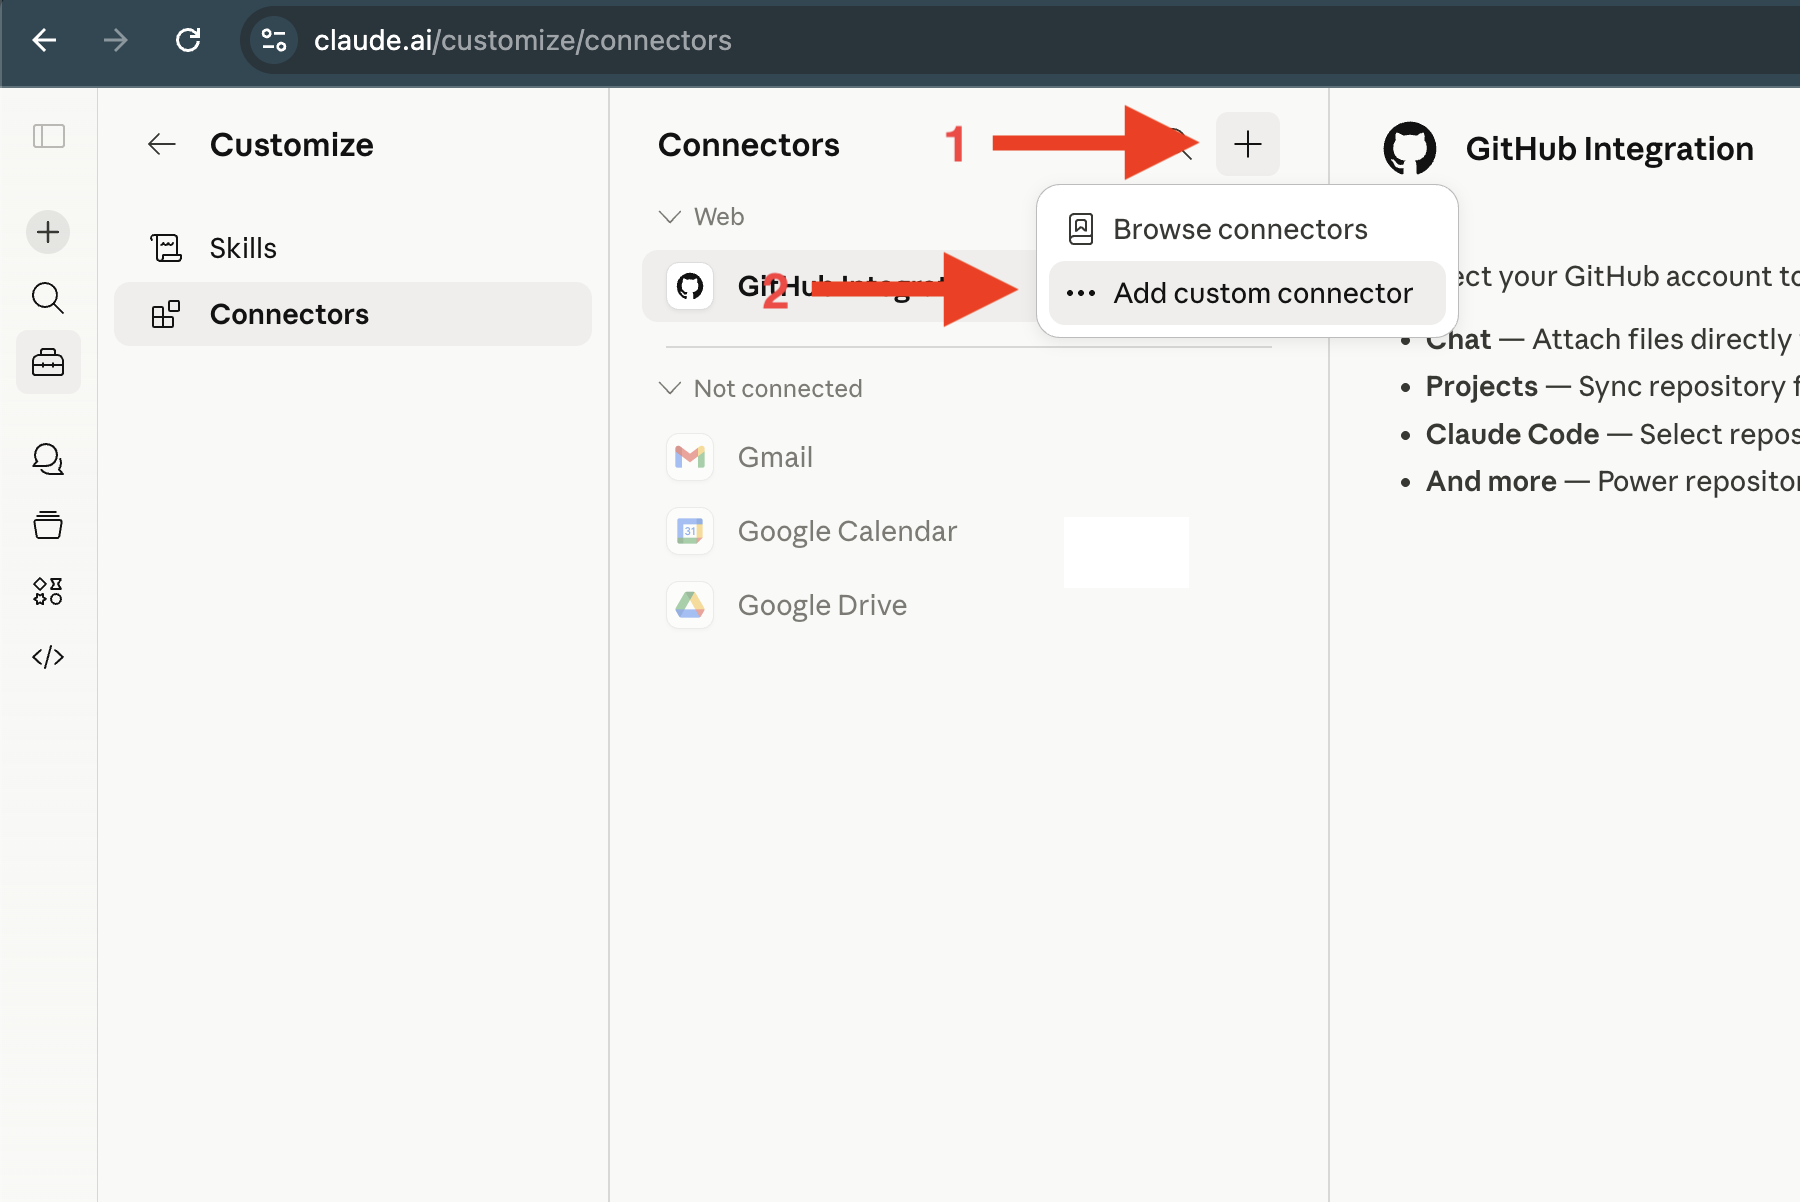
Task: Collapse the Not connected section
Action: pos(669,388)
